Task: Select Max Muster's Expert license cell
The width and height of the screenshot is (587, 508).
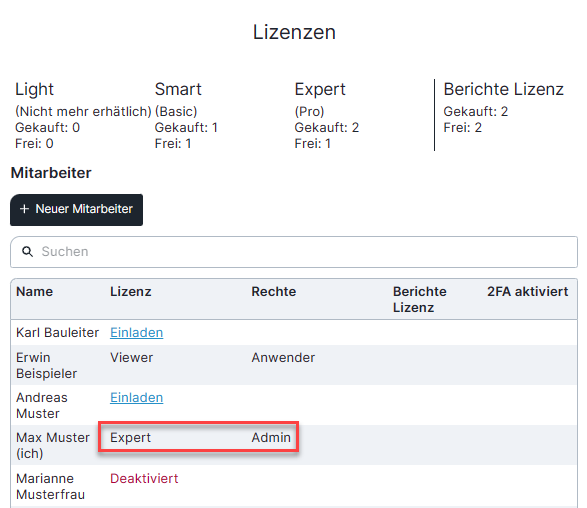Action: (x=130, y=438)
